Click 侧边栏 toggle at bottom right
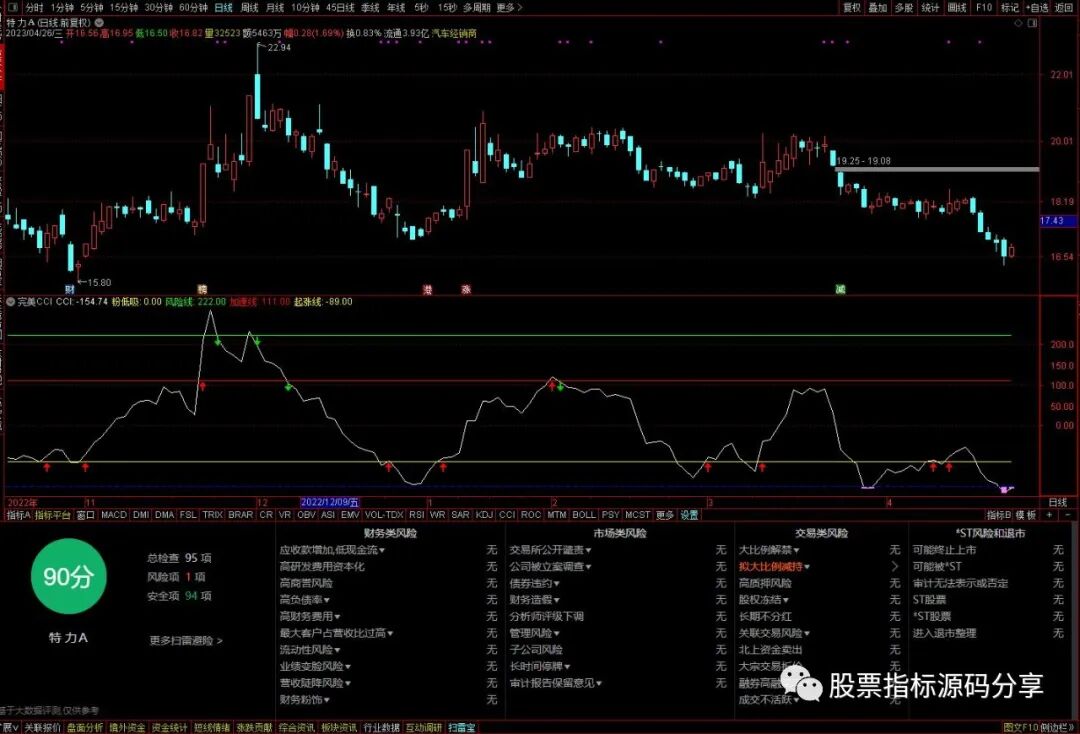1080x734 pixels. tap(1057, 727)
